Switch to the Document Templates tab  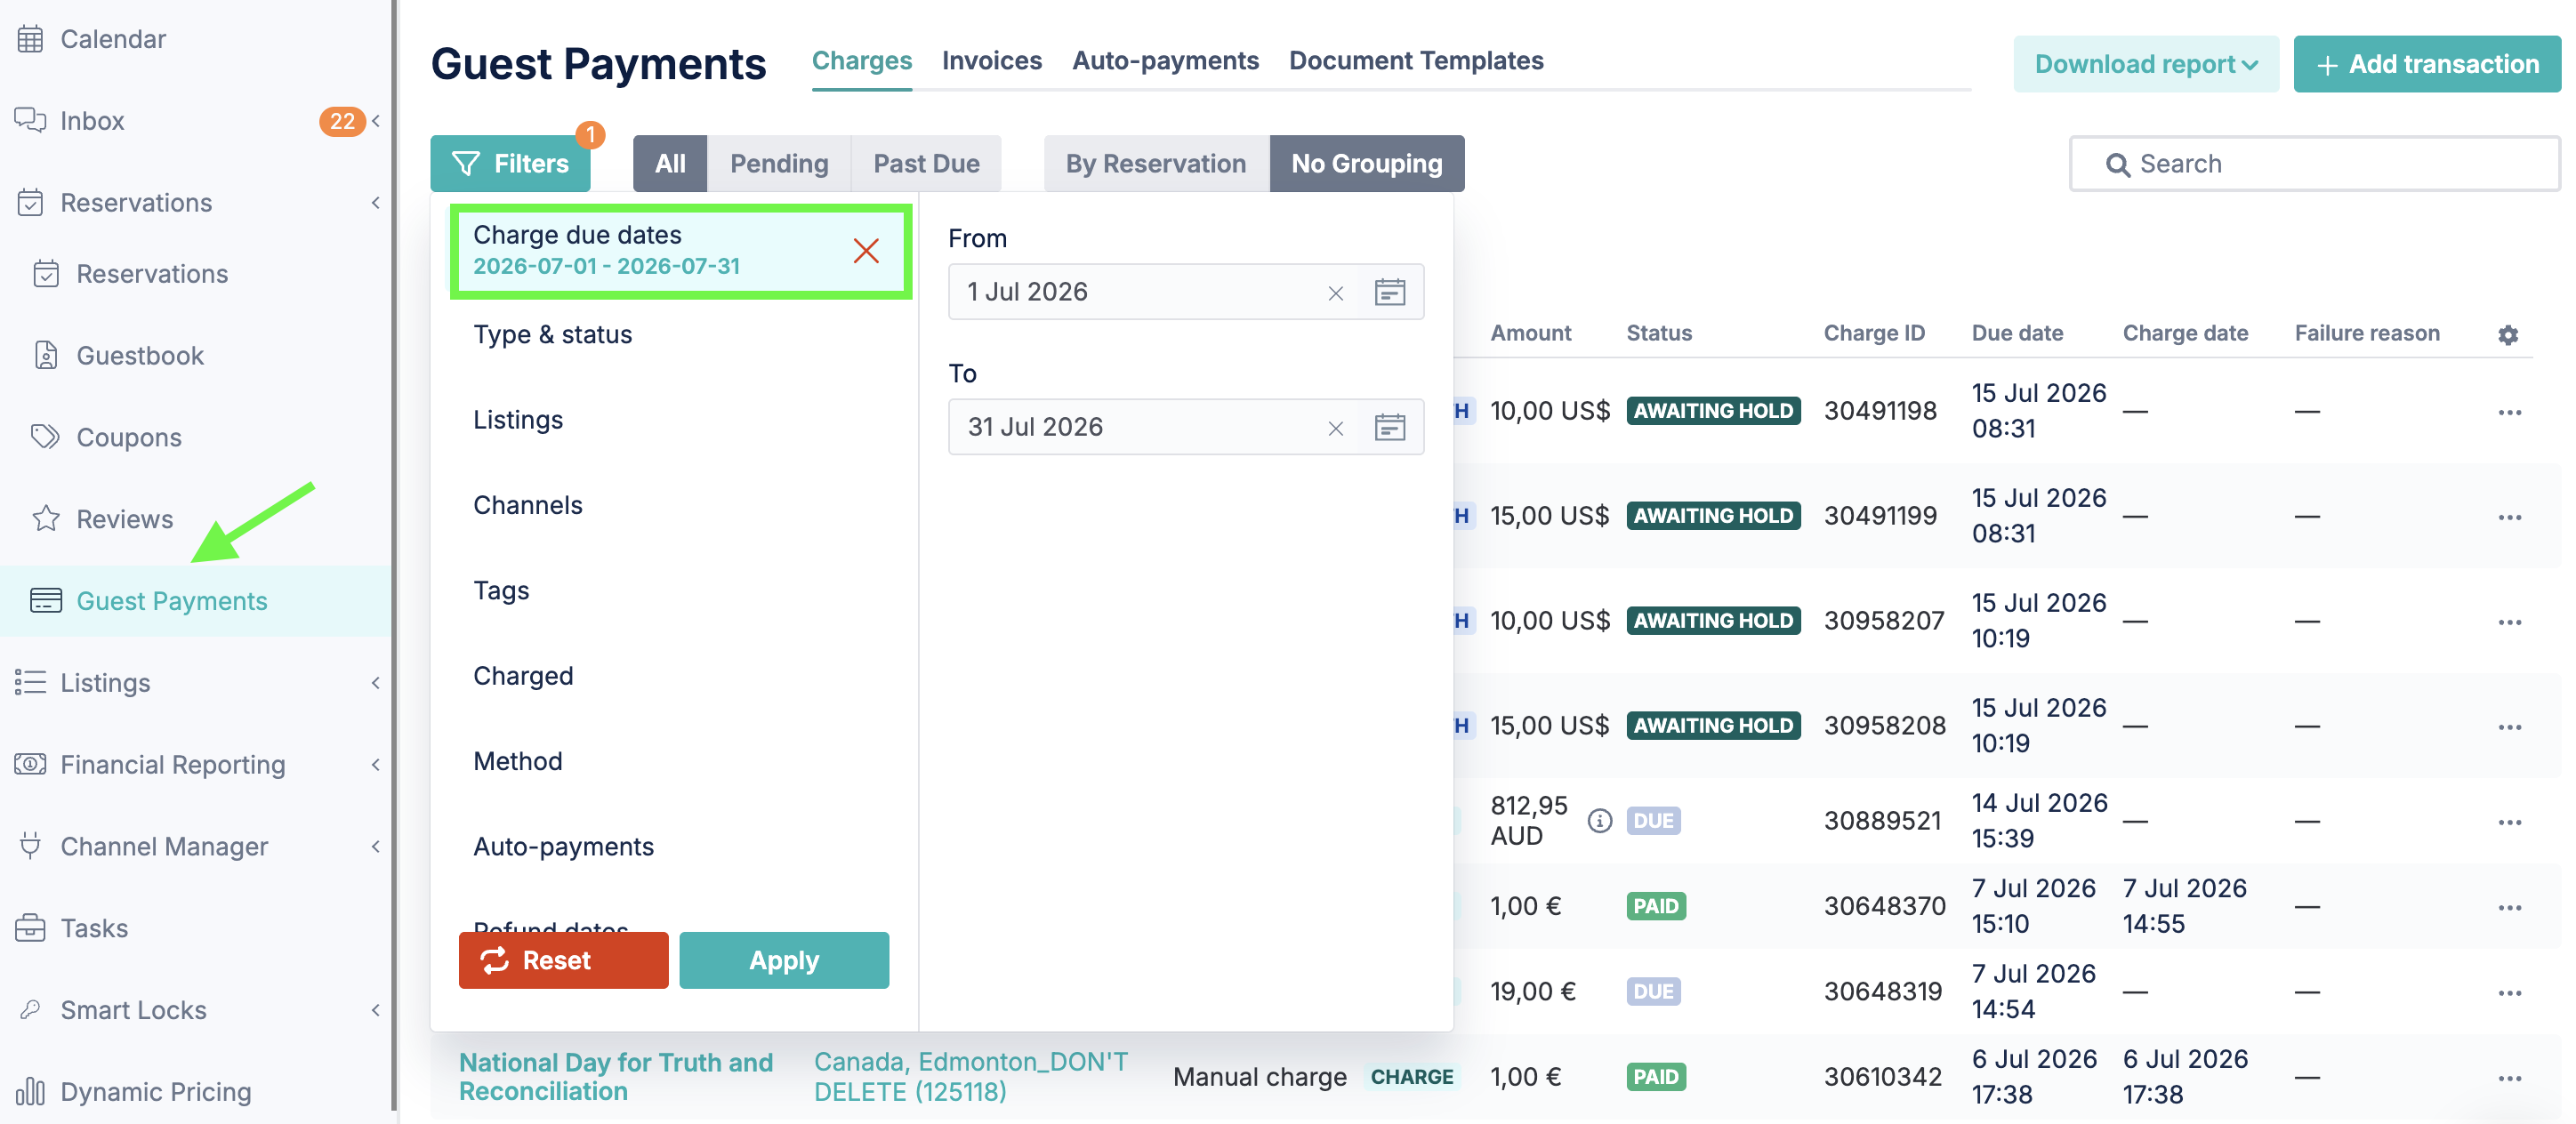click(x=1415, y=61)
